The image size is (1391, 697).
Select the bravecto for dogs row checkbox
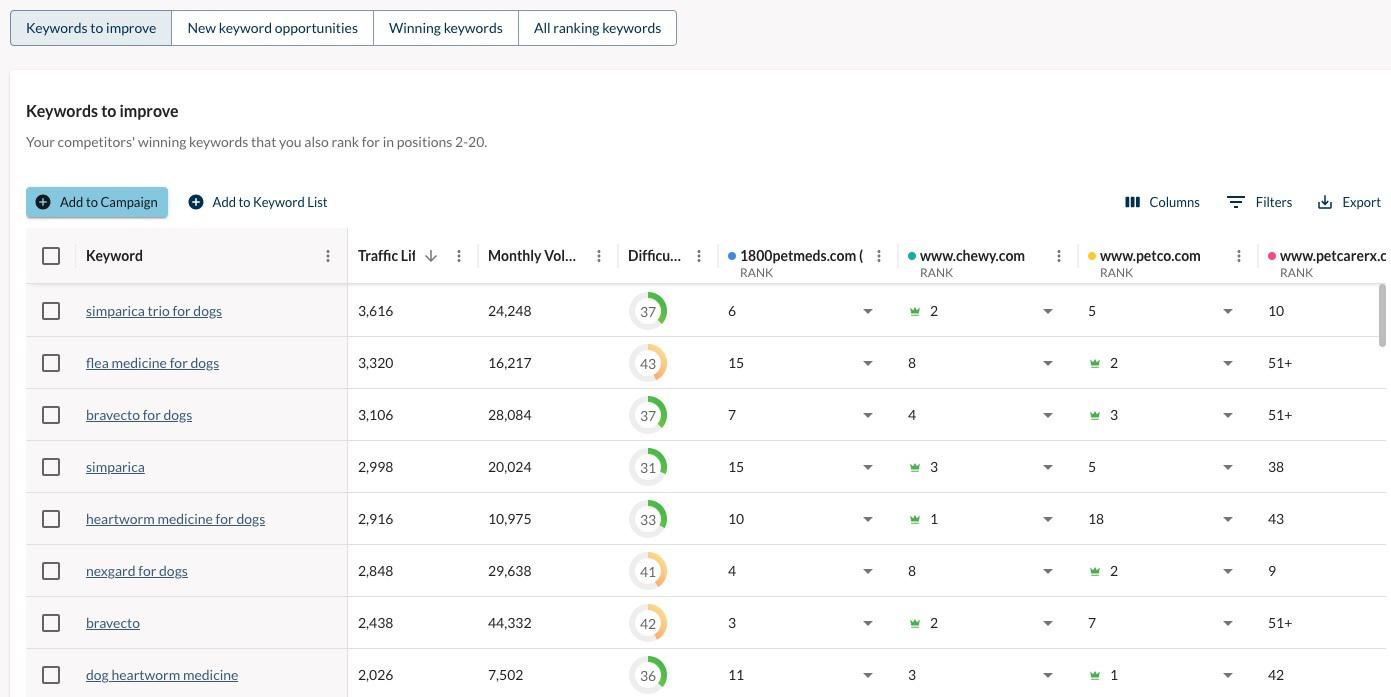point(51,415)
